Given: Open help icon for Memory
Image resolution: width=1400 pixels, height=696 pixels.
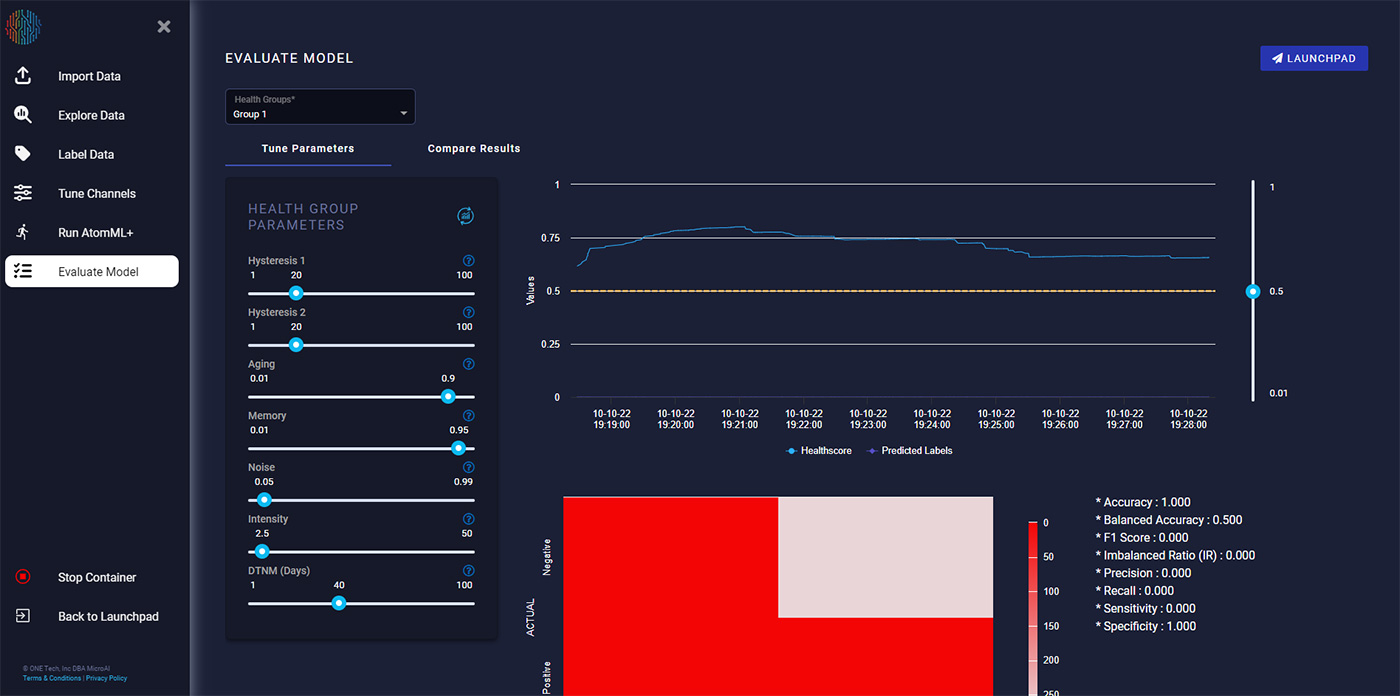Looking at the screenshot, I should (468, 416).
